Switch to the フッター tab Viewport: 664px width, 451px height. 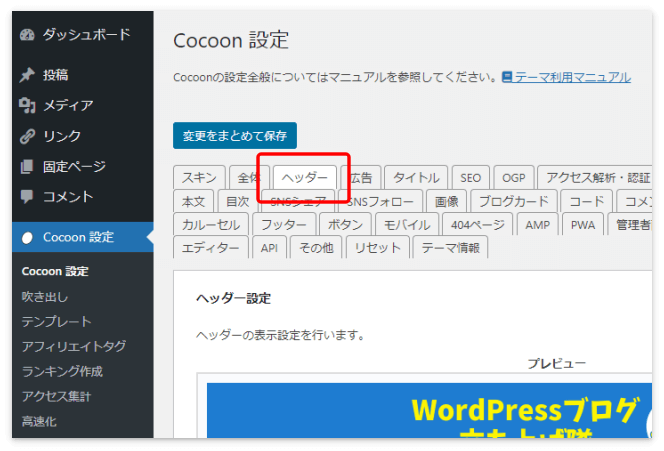(x=284, y=224)
